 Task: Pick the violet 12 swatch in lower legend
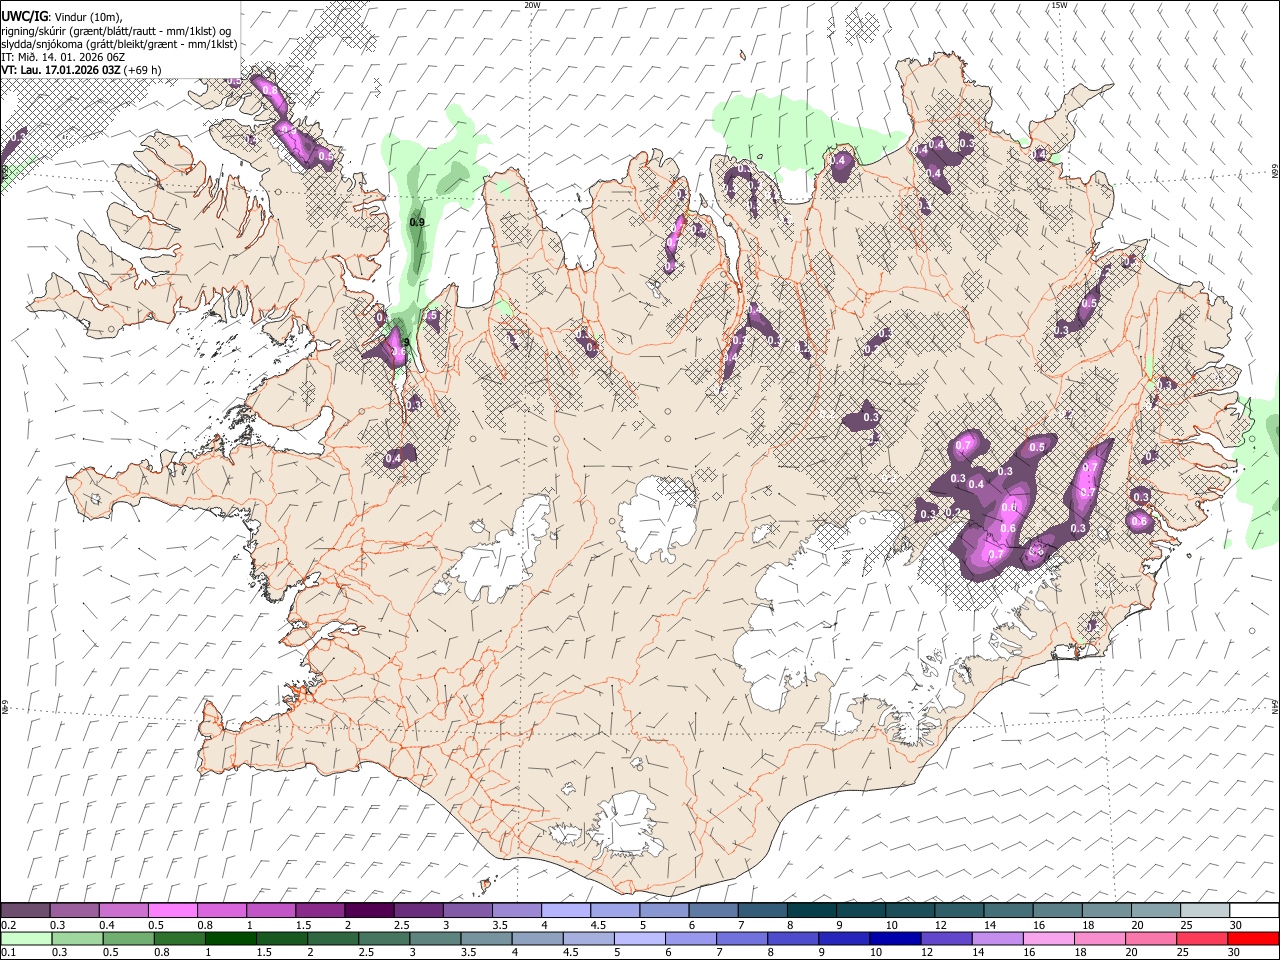pyautogui.click(x=945, y=938)
